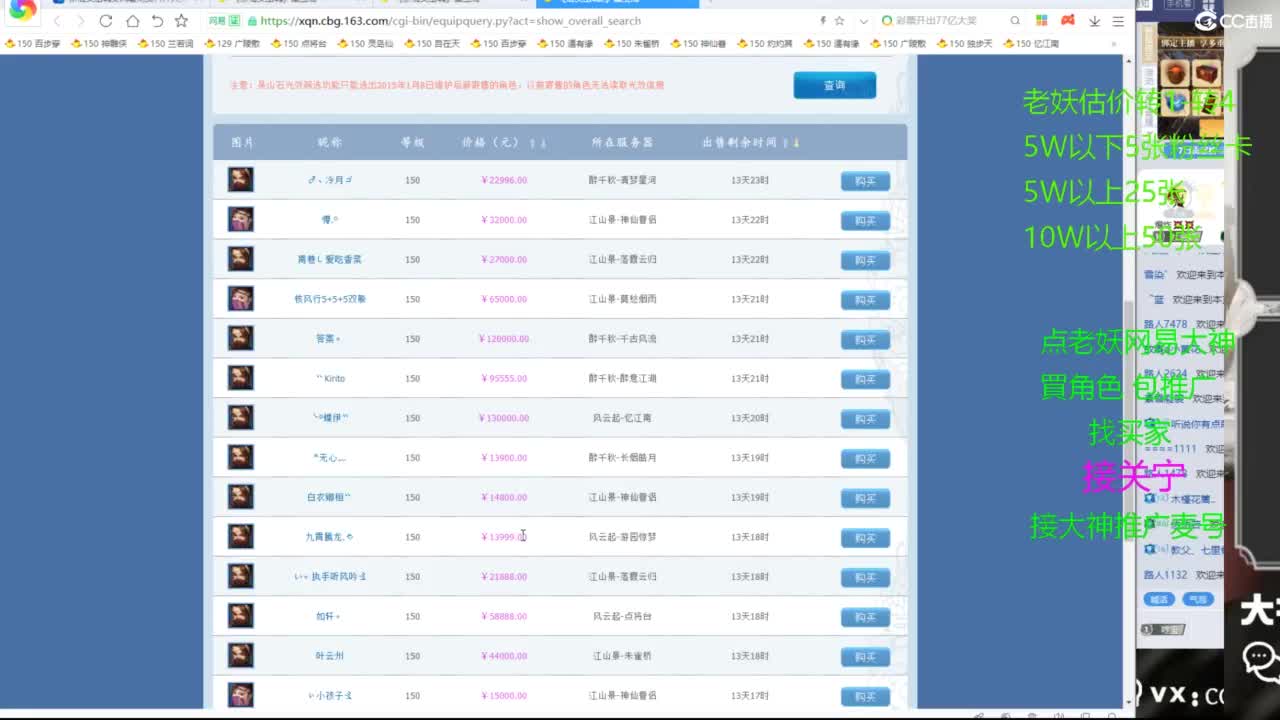Viewport: 1280px width, 720px height.
Task: Open the '150 三界词' bookmark
Action: point(166,44)
